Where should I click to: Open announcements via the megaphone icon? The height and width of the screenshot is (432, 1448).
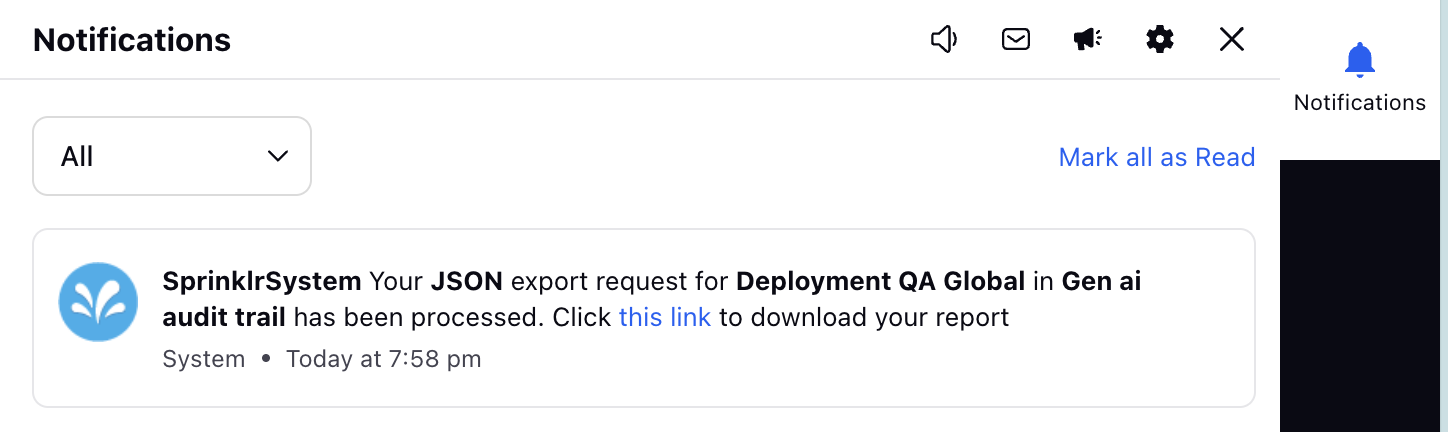pyautogui.click(x=1088, y=39)
